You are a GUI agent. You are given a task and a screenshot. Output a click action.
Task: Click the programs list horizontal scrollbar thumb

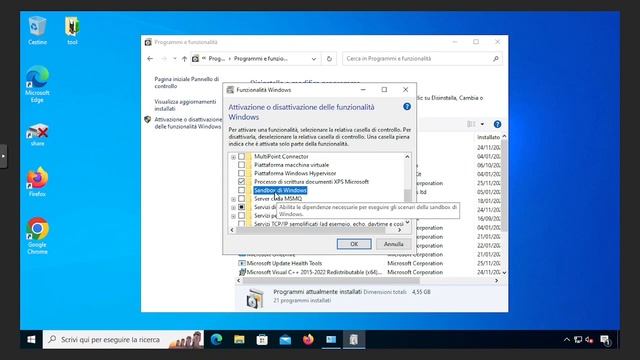(x=331, y=281)
